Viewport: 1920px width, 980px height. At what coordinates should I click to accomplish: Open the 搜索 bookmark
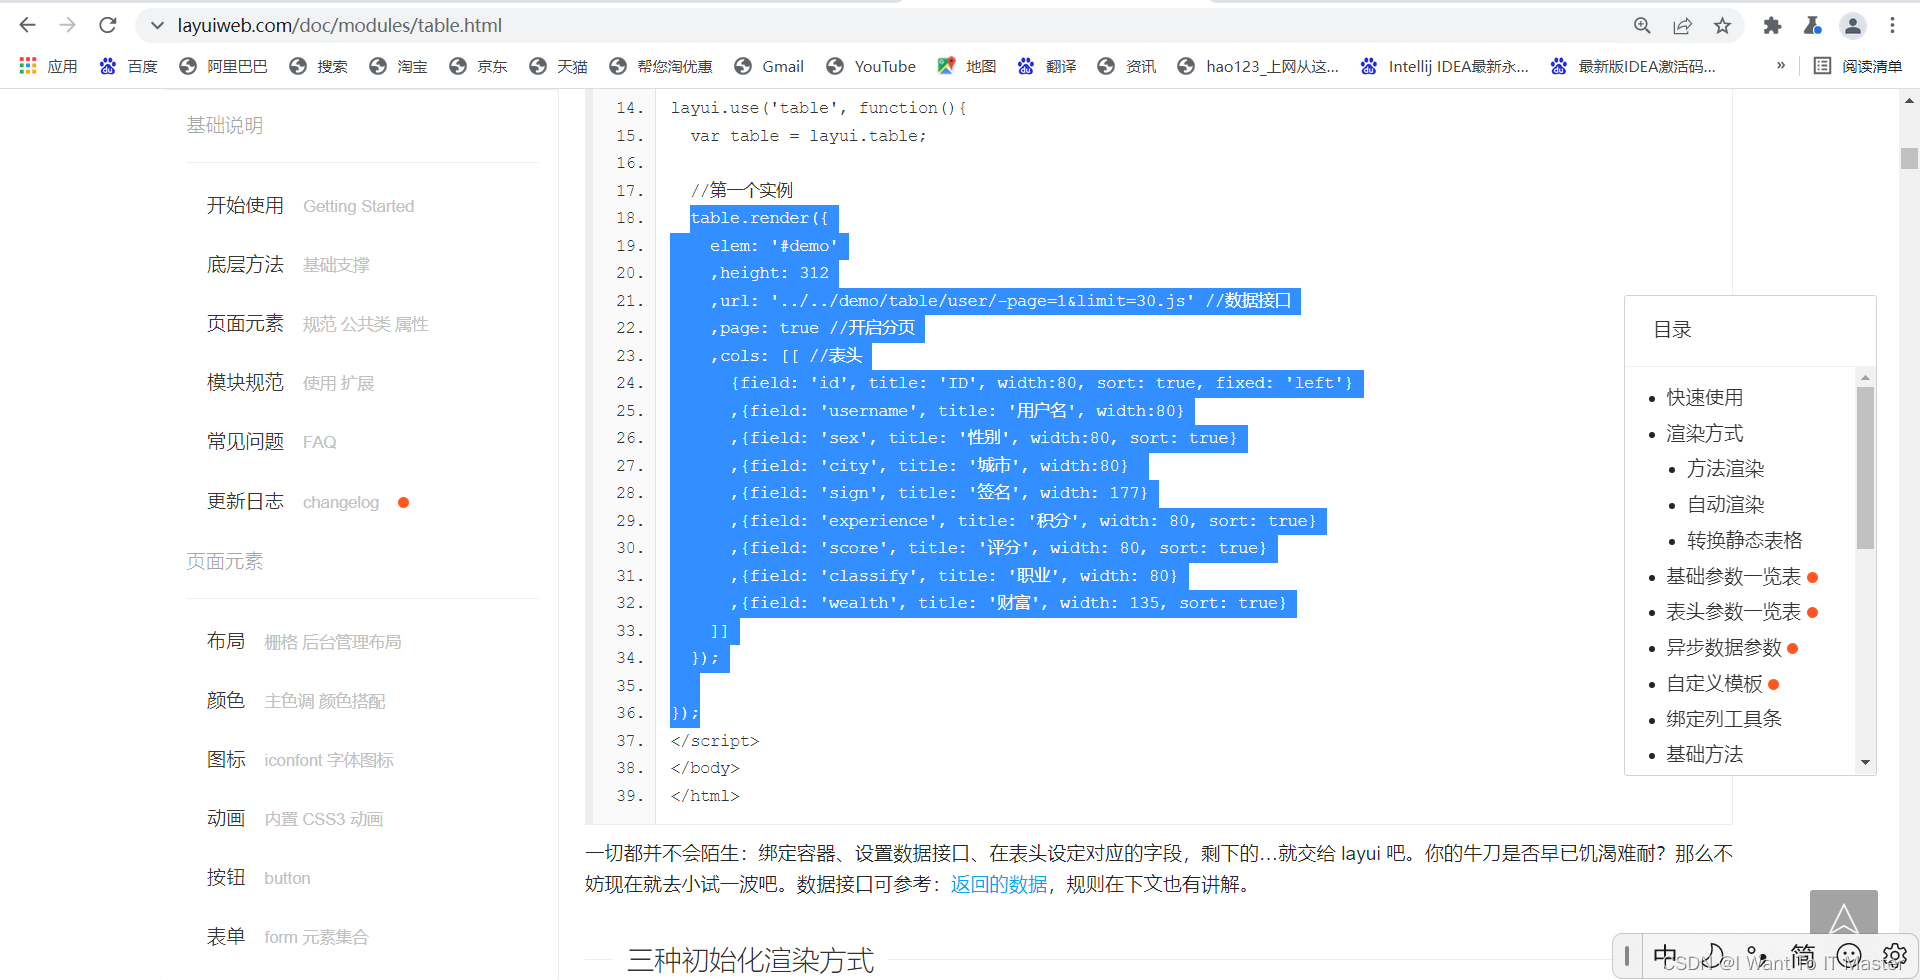tap(318, 66)
